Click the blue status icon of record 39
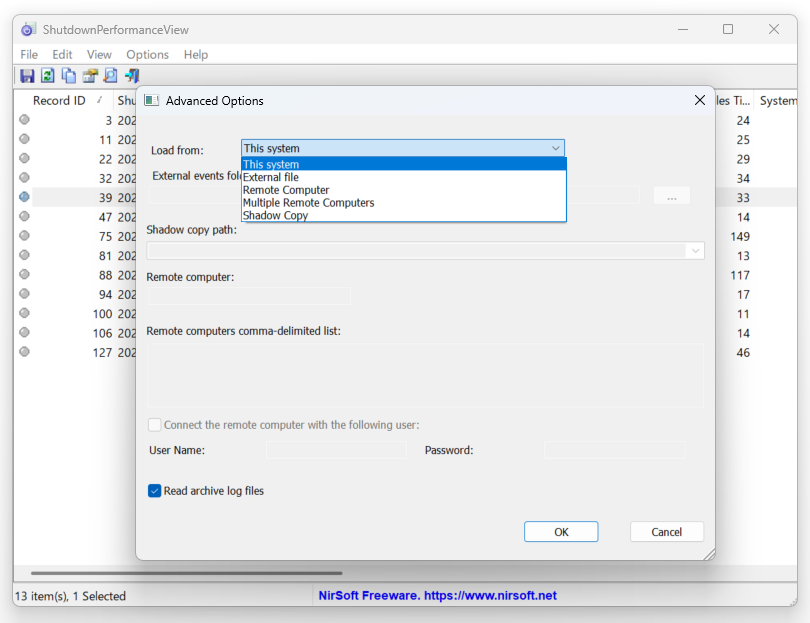 pyautogui.click(x=24, y=197)
